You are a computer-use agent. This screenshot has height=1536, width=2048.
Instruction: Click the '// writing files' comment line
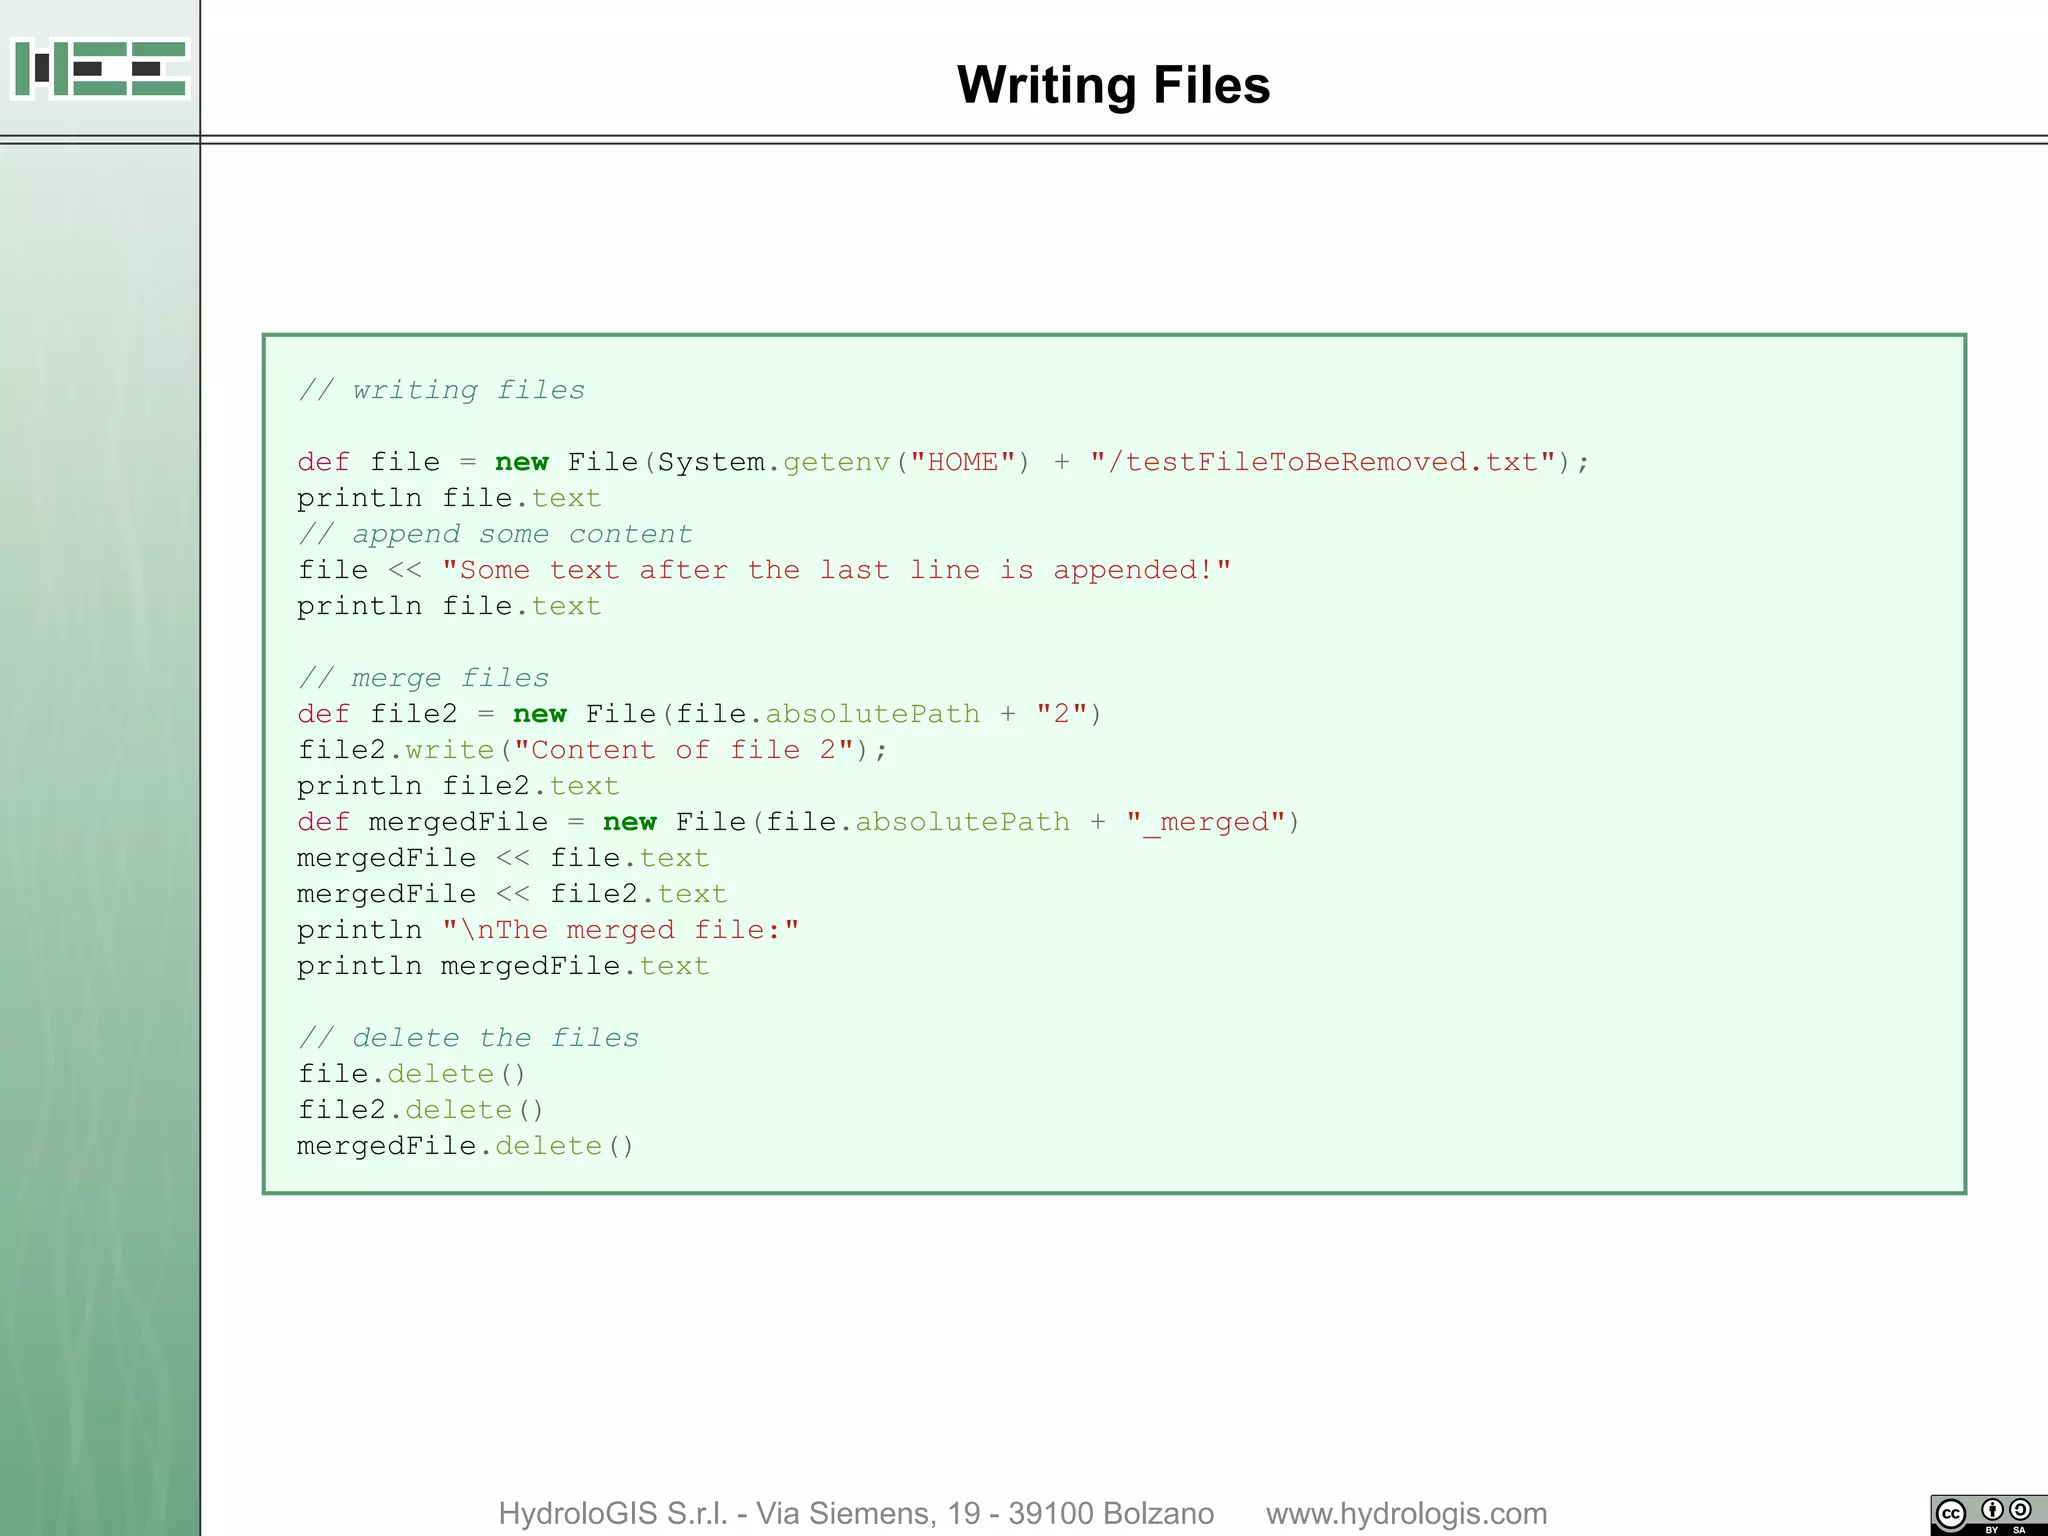point(441,389)
